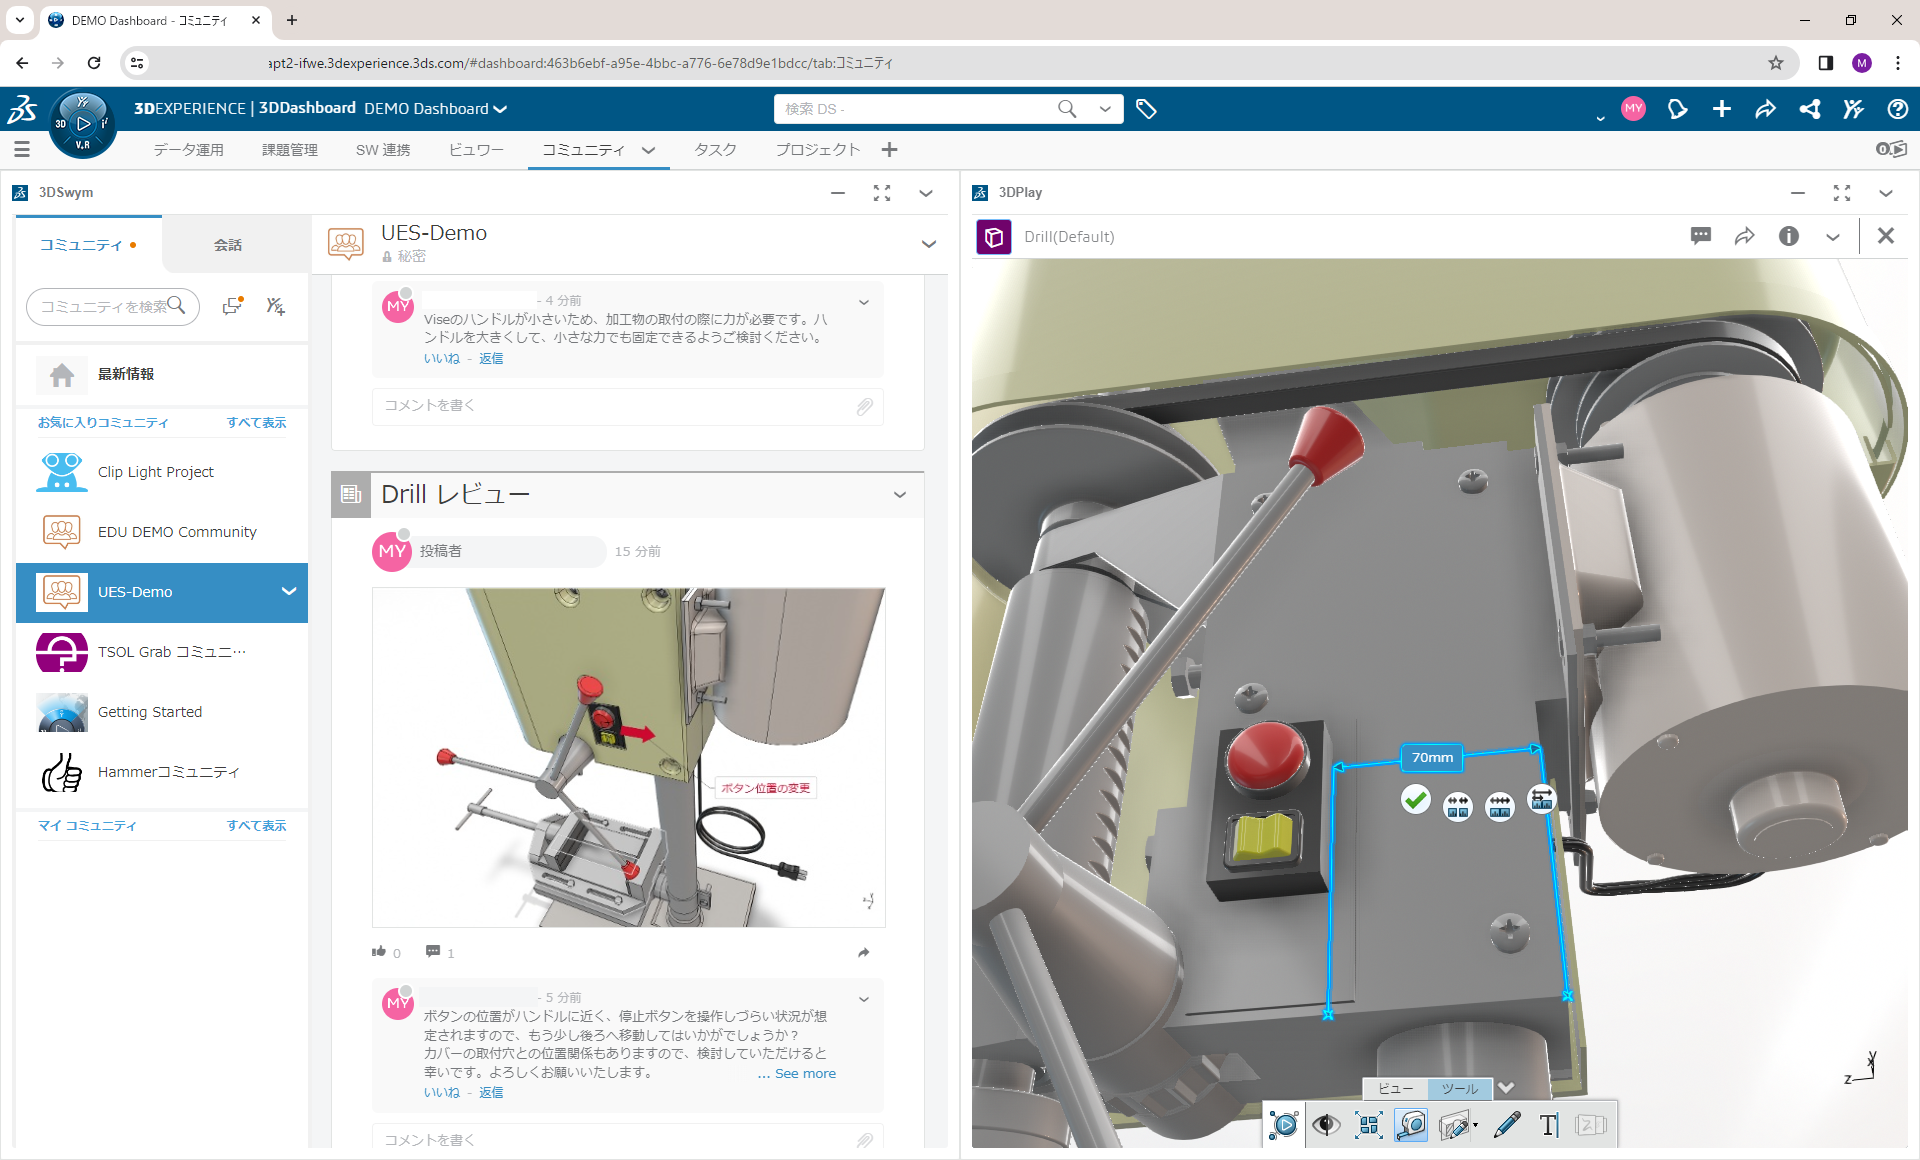
Task: Open the hamburger menu beside the tabs
Action: [22, 150]
